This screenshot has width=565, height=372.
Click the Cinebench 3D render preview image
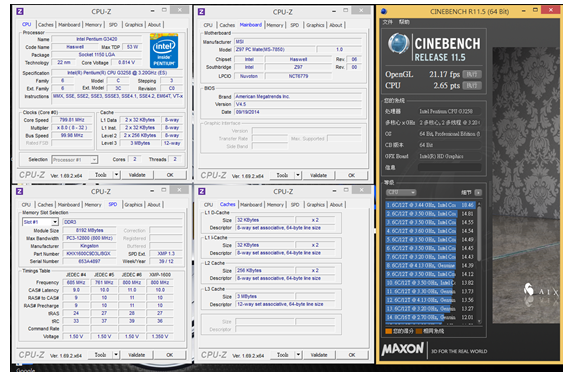pos(527,185)
